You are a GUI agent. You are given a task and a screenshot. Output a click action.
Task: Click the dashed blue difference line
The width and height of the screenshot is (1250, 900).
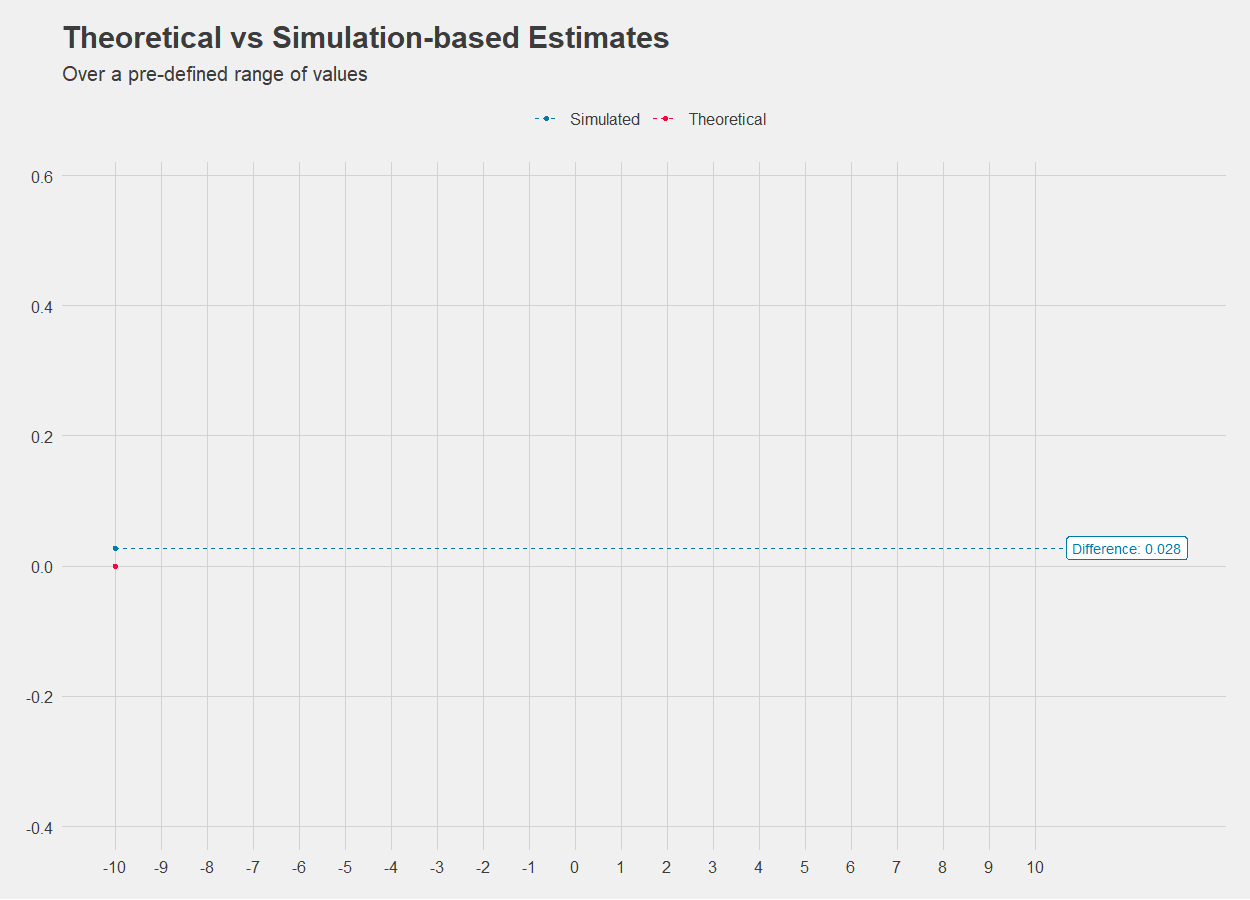point(590,548)
